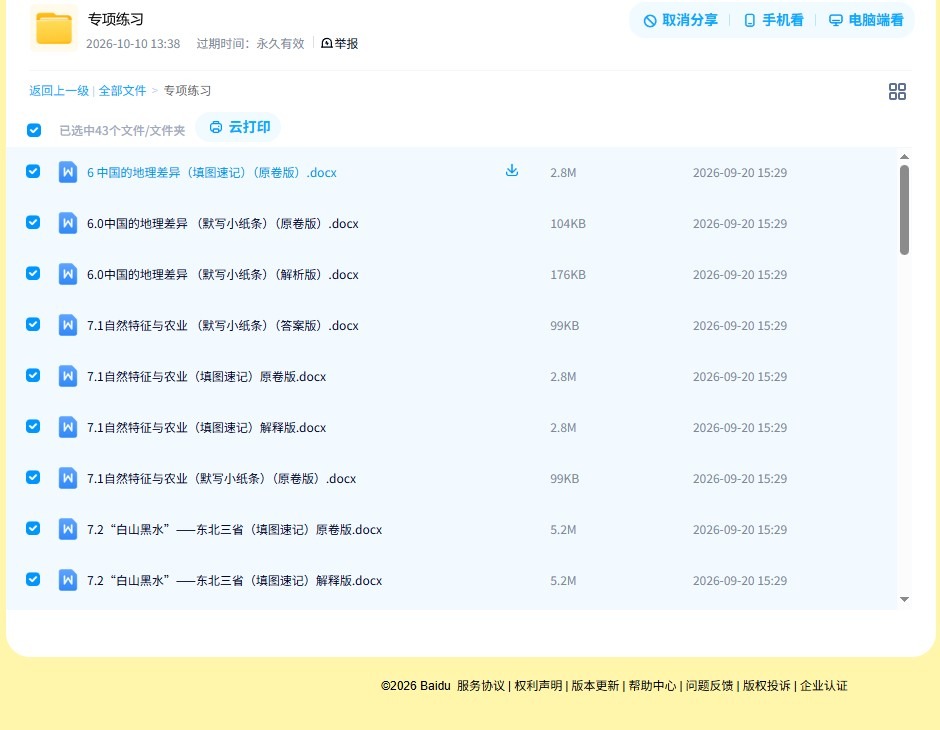Screen dimensions: 940x730
Task: Open 服务协议 footer link
Action: pos(481,686)
